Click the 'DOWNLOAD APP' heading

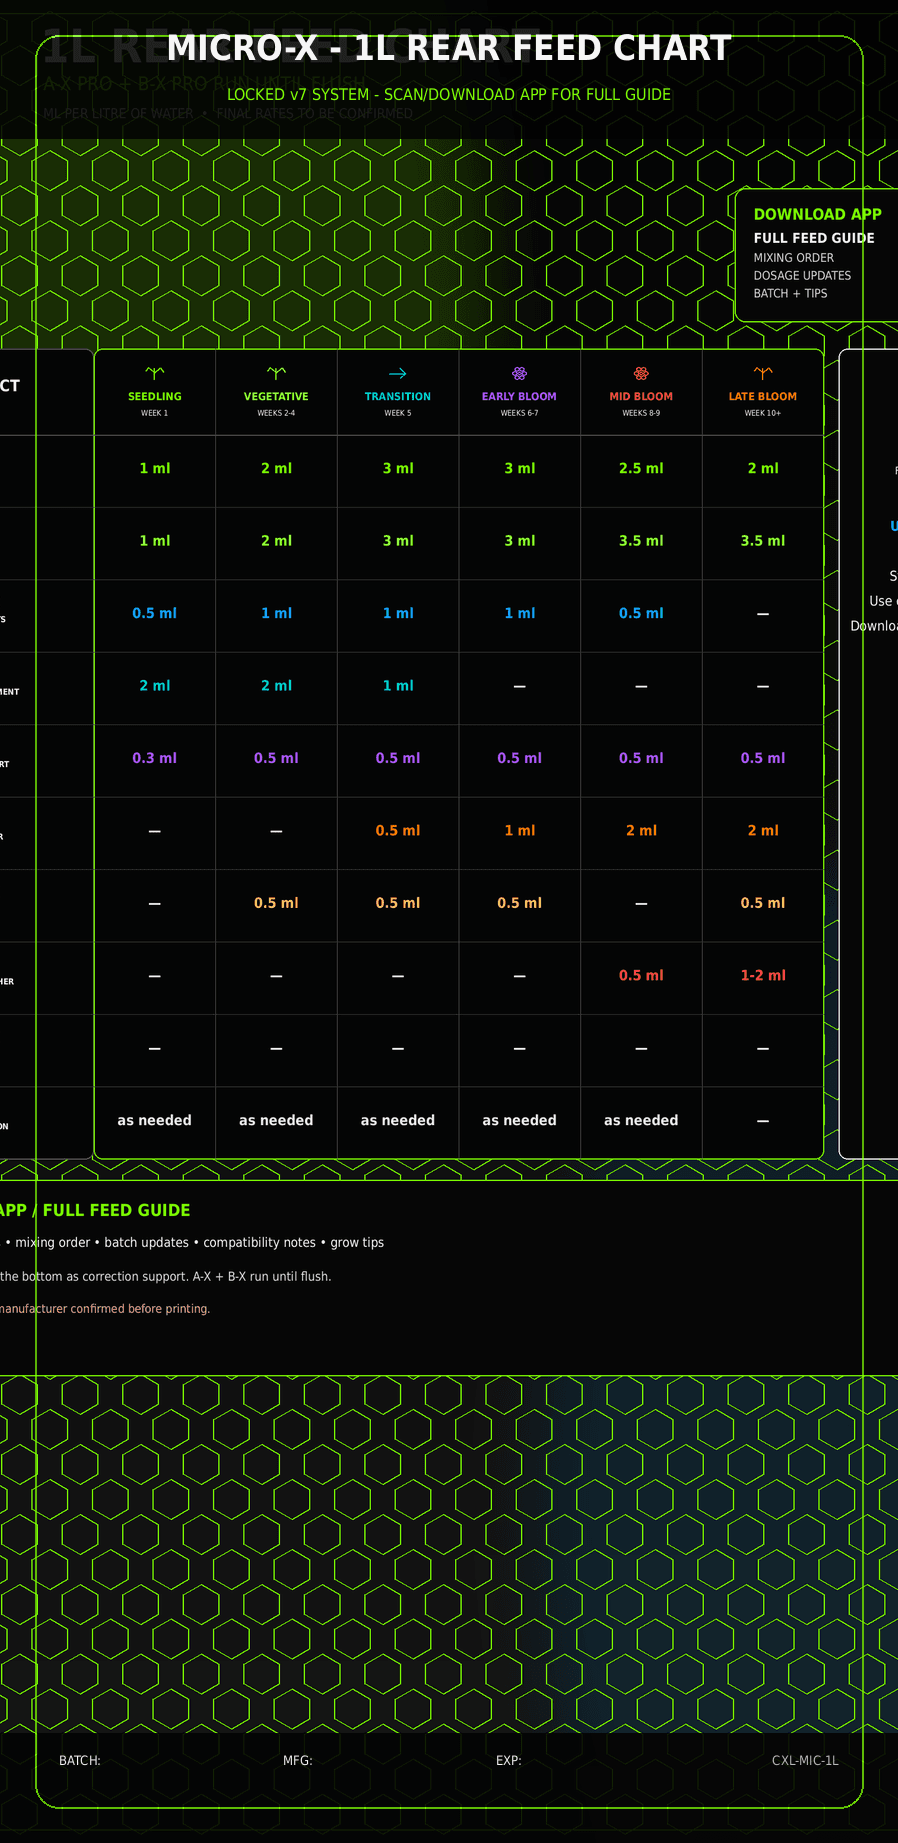pos(818,214)
